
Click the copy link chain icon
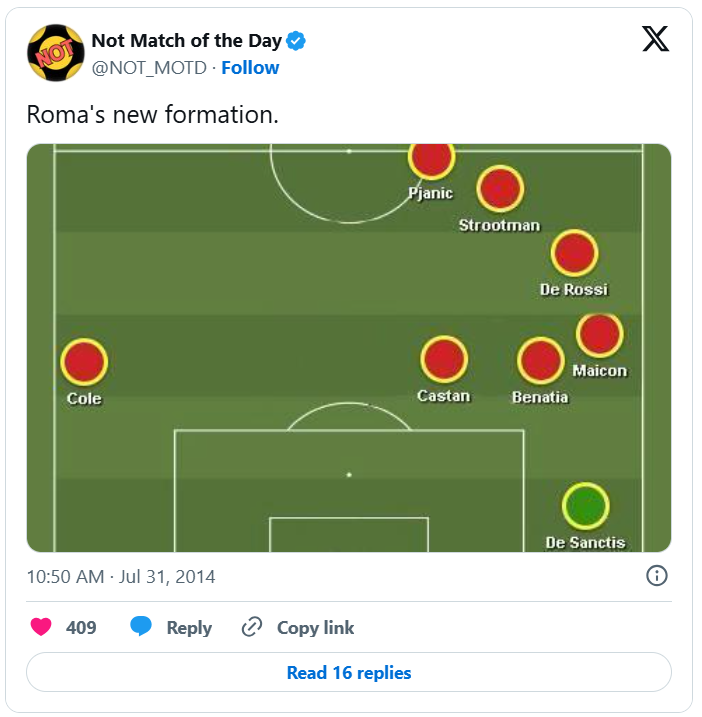click(x=252, y=627)
